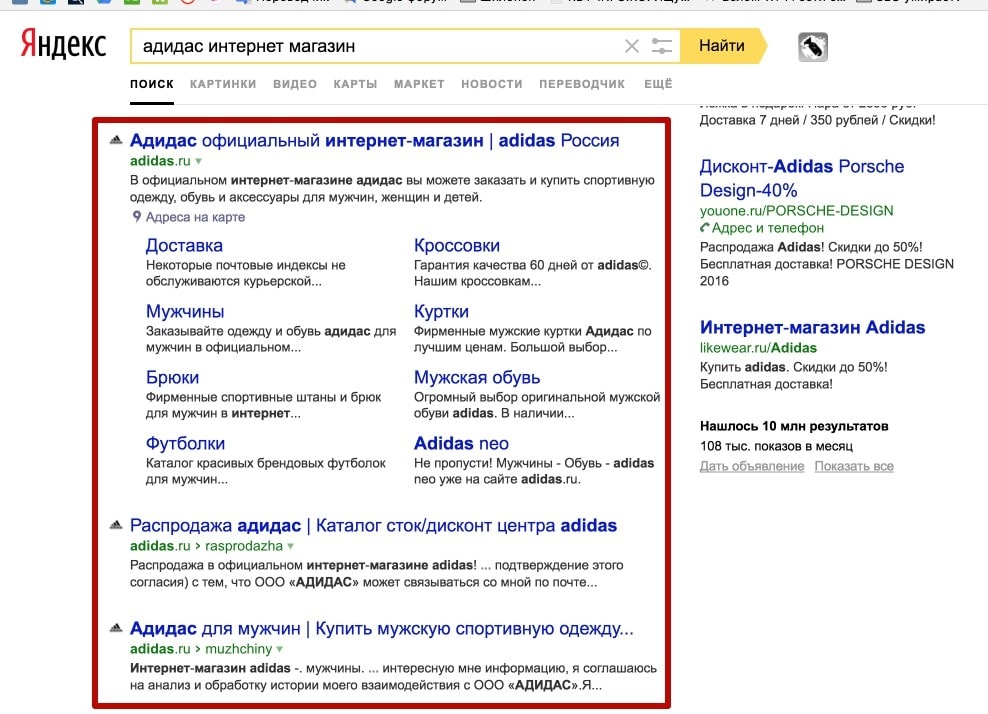Expand green arrow next to adidas.ru
988x714 pixels.
pos(198,161)
